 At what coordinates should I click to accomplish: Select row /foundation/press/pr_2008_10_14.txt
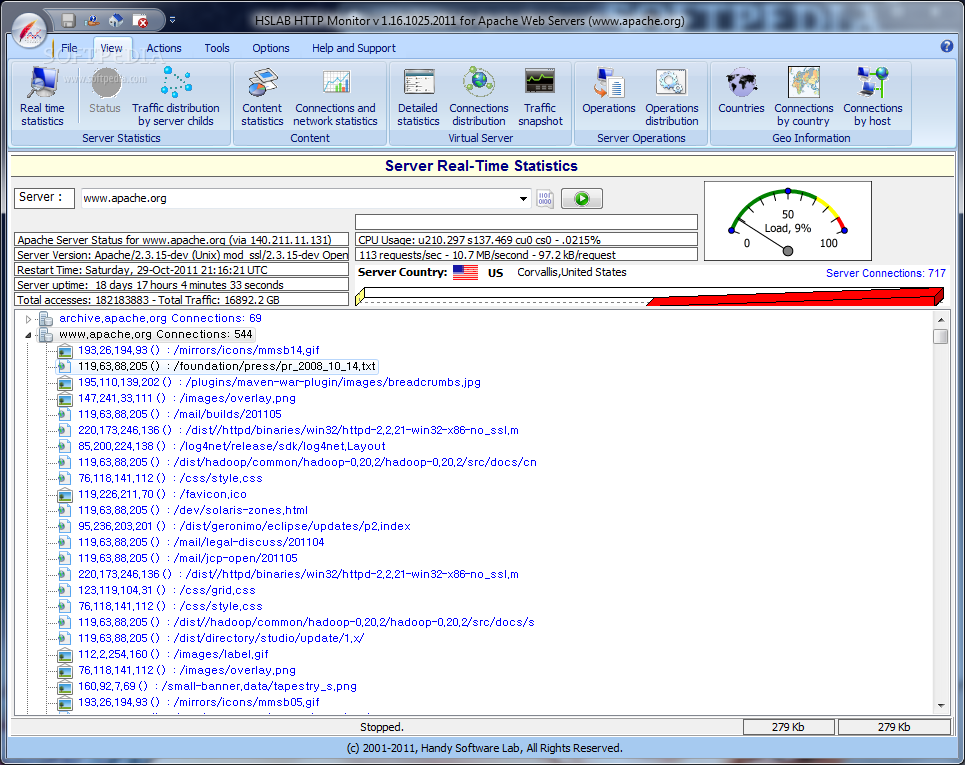pos(226,366)
